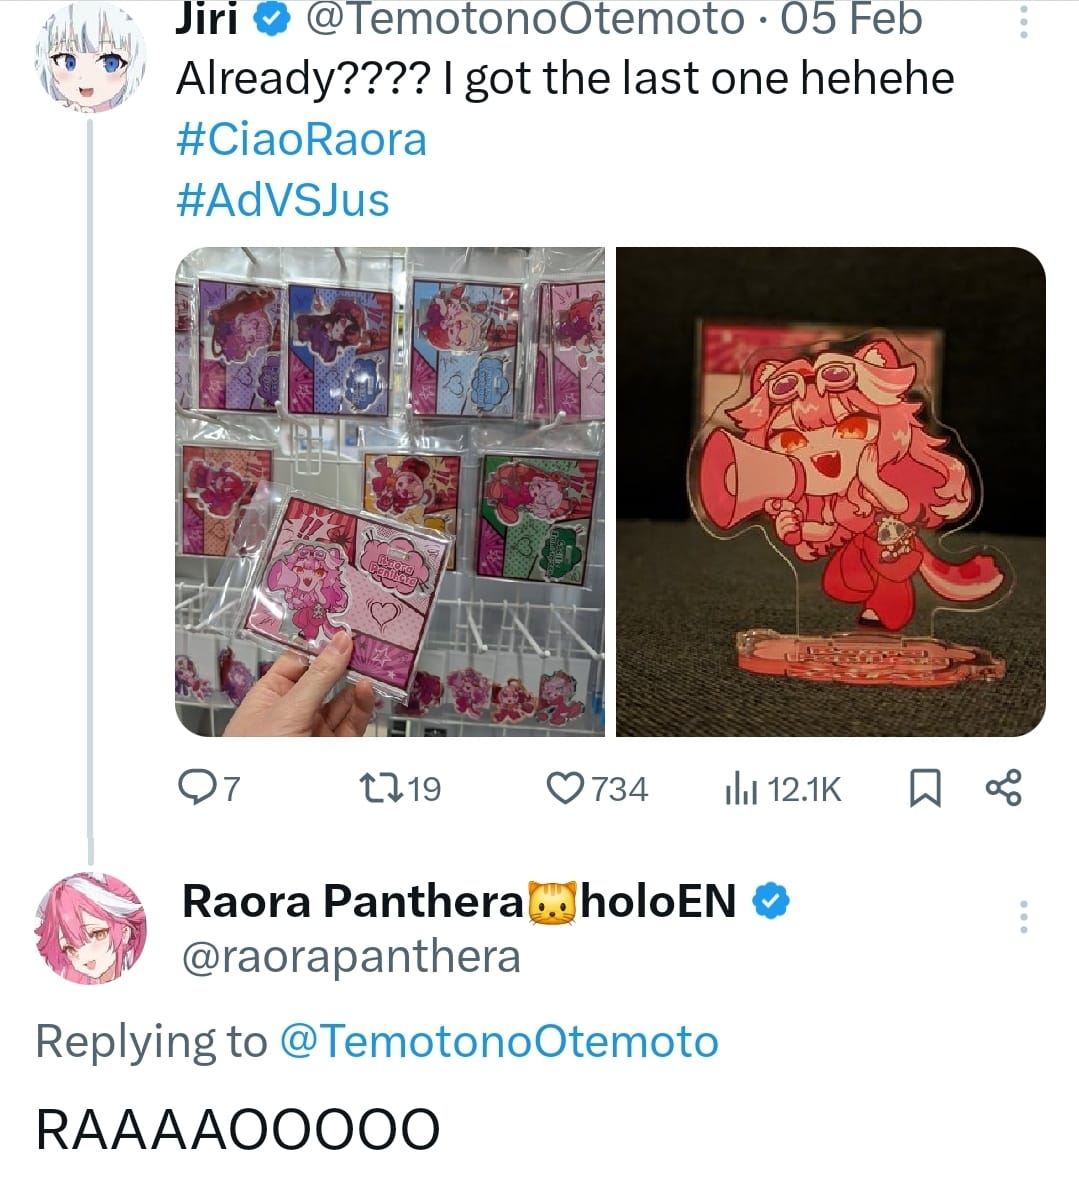Open the 05 Feb tweet timestamp
The width and height of the screenshot is (1079, 1179).
click(850, 20)
